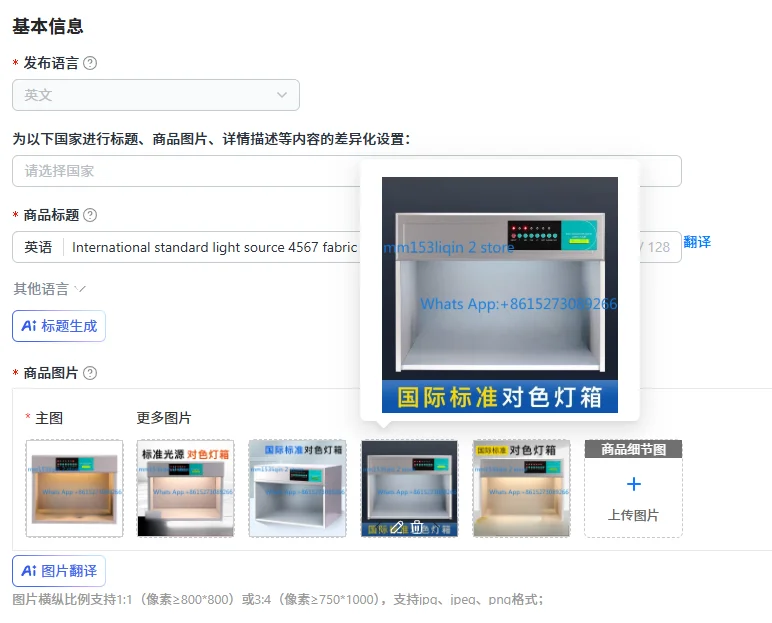Click the 商品细节图 header label
This screenshot has height=623, width=772.
click(633, 449)
